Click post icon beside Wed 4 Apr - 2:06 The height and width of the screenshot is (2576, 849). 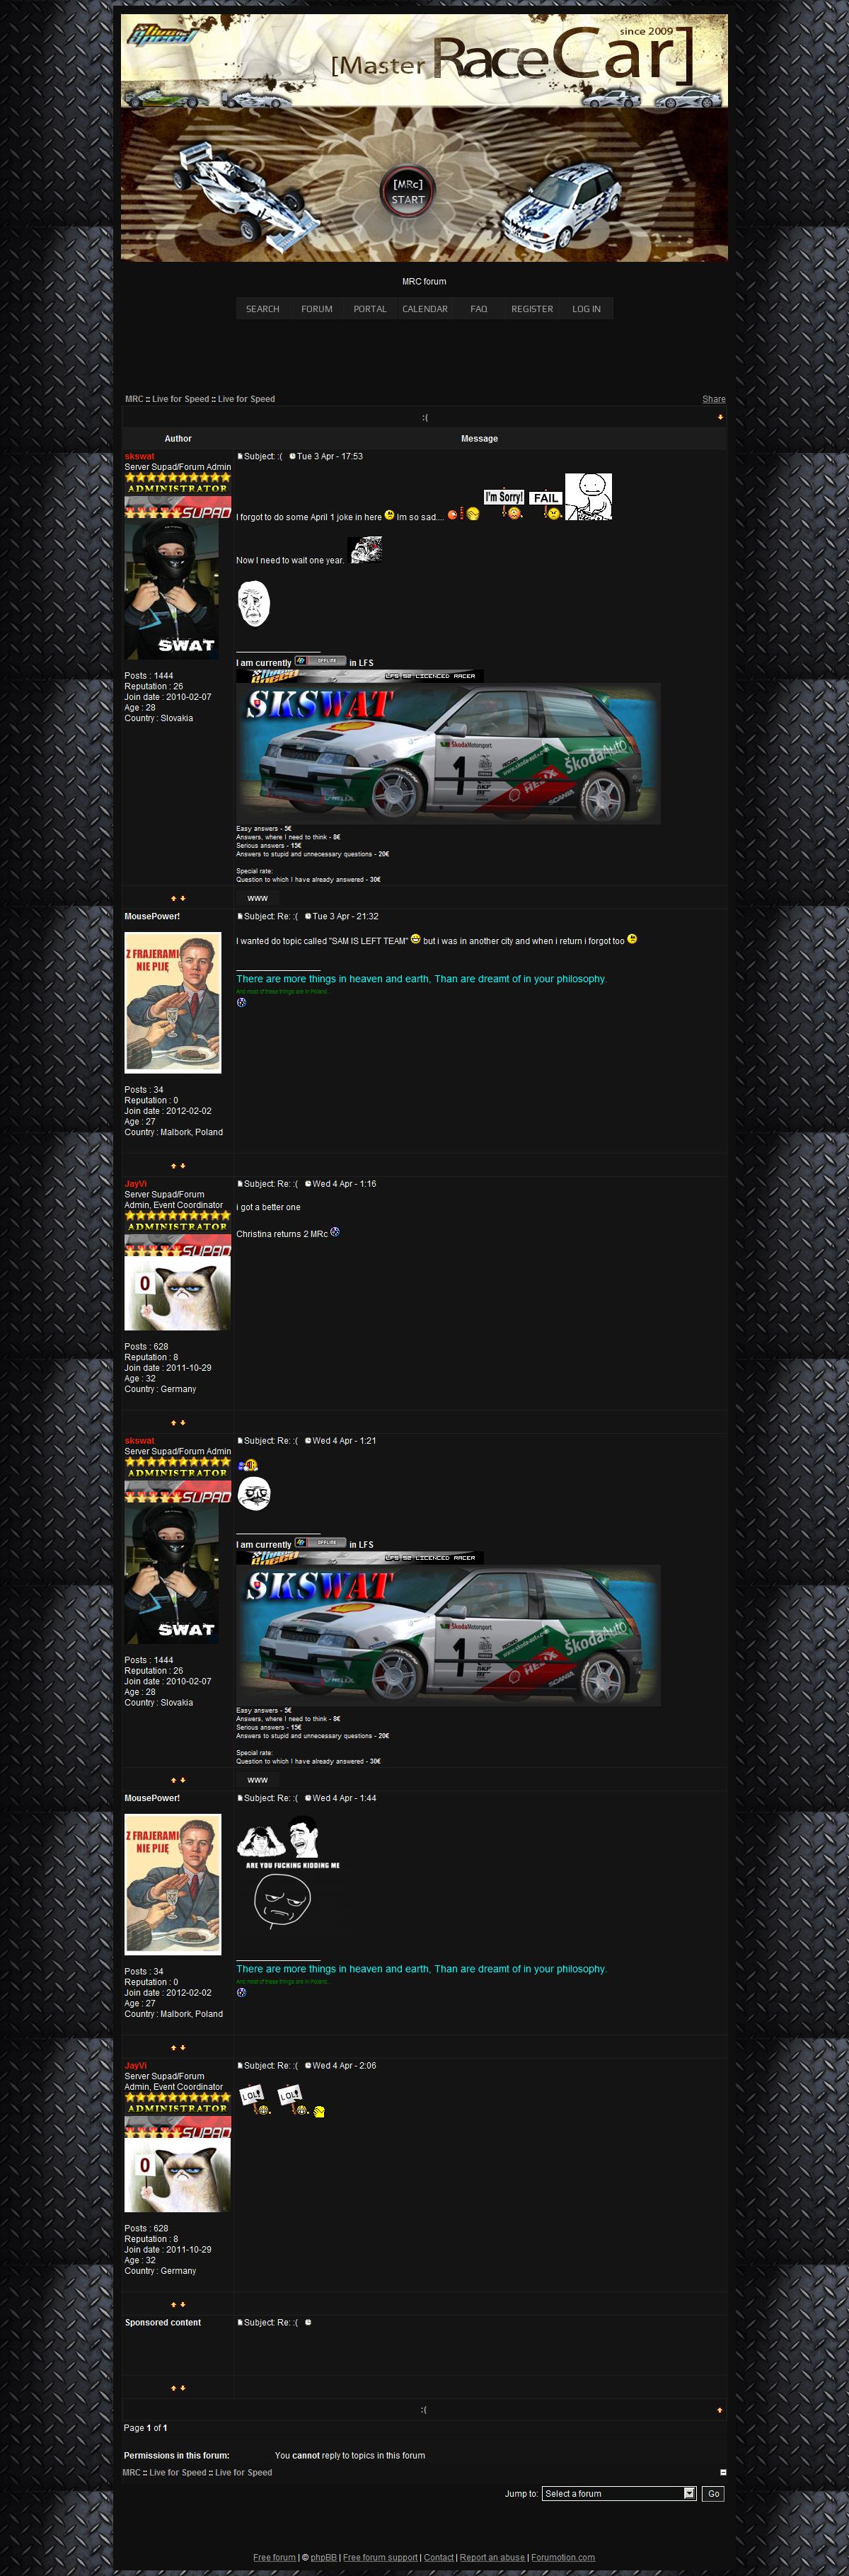pos(240,2065)
